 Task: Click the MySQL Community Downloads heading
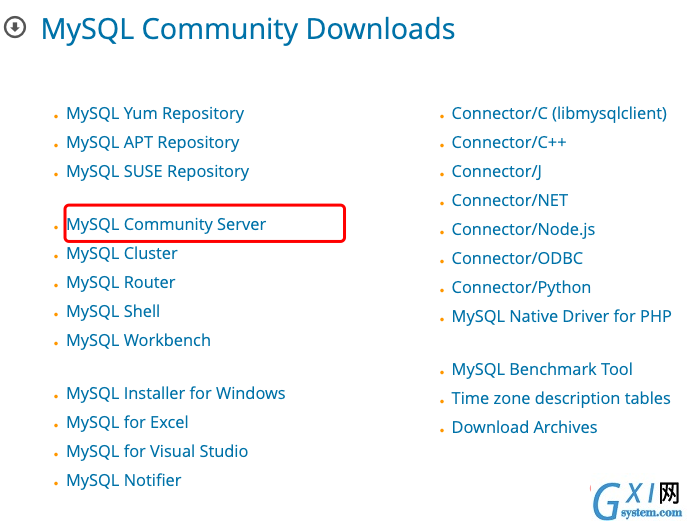248,29
